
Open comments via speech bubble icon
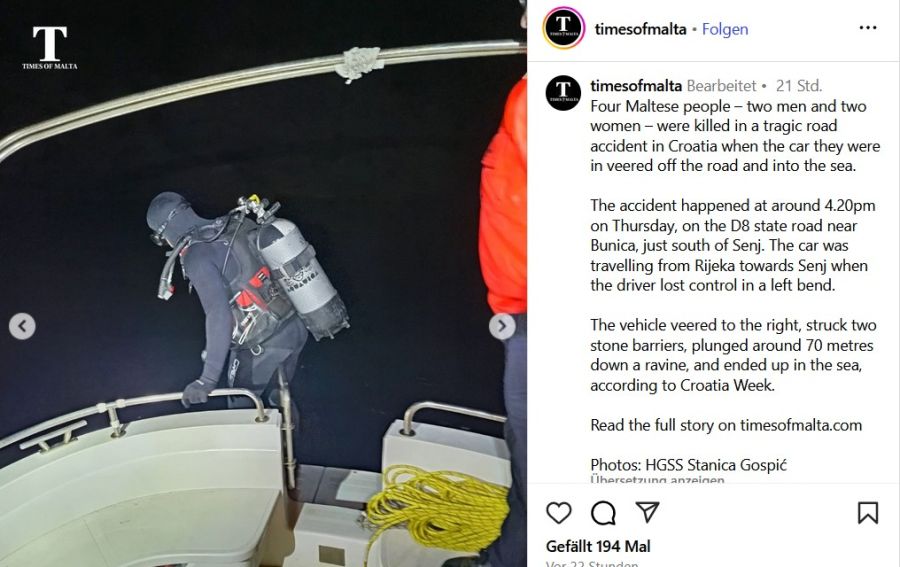(603, 512)
